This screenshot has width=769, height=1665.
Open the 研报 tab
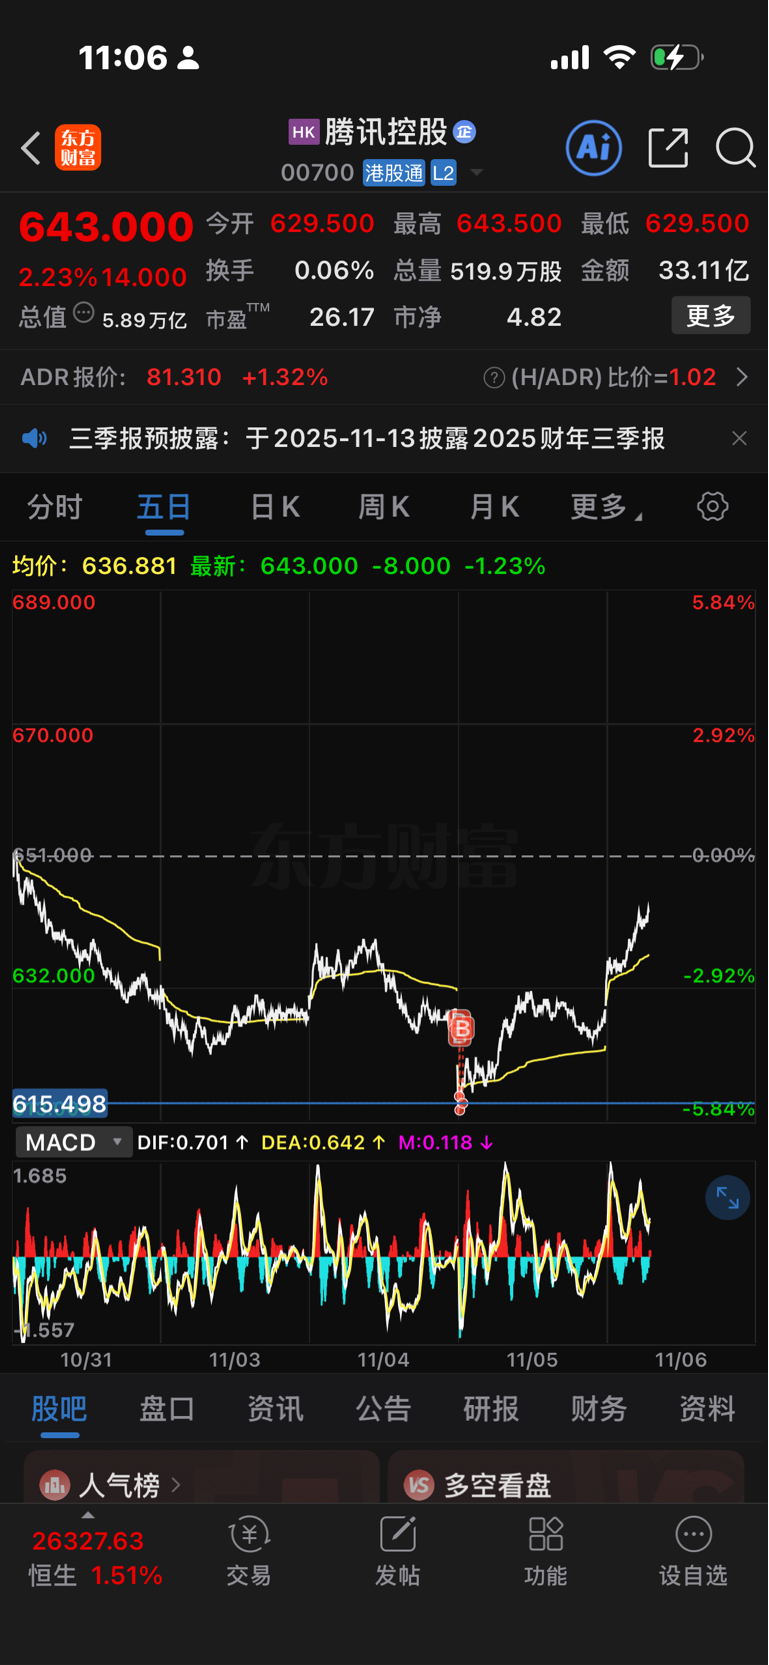click(491, 1408)
